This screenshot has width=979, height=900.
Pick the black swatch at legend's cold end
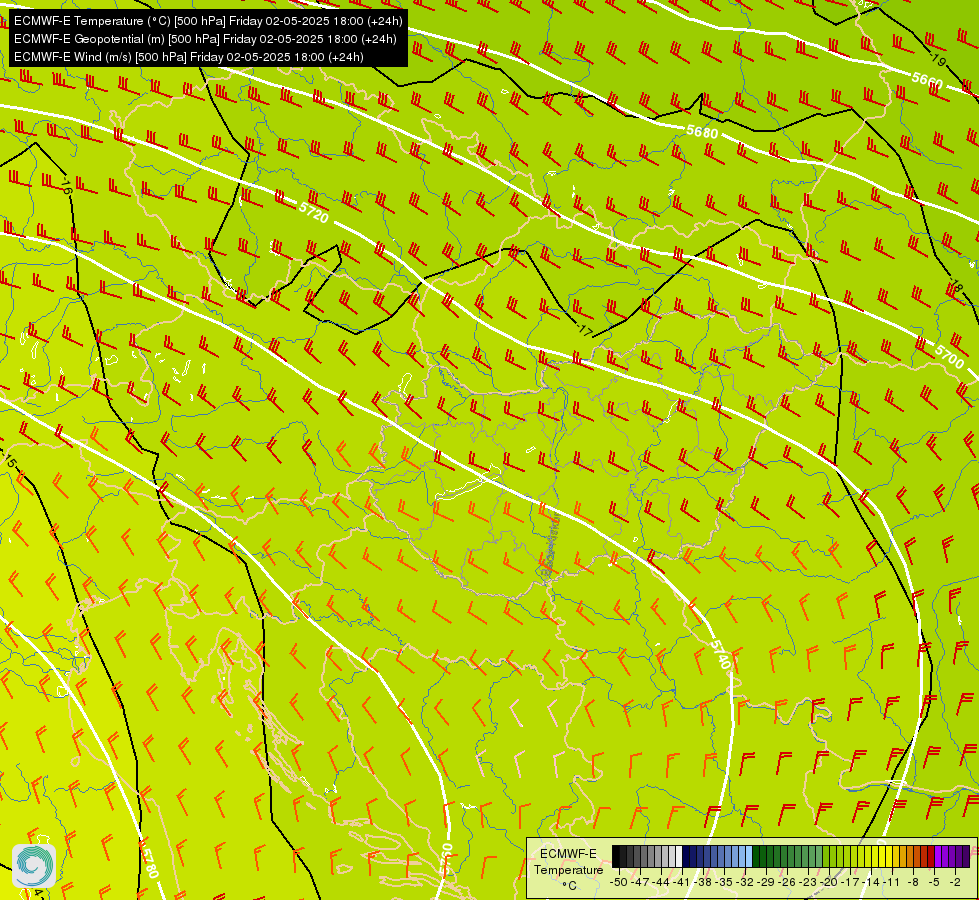pos(616,856)
